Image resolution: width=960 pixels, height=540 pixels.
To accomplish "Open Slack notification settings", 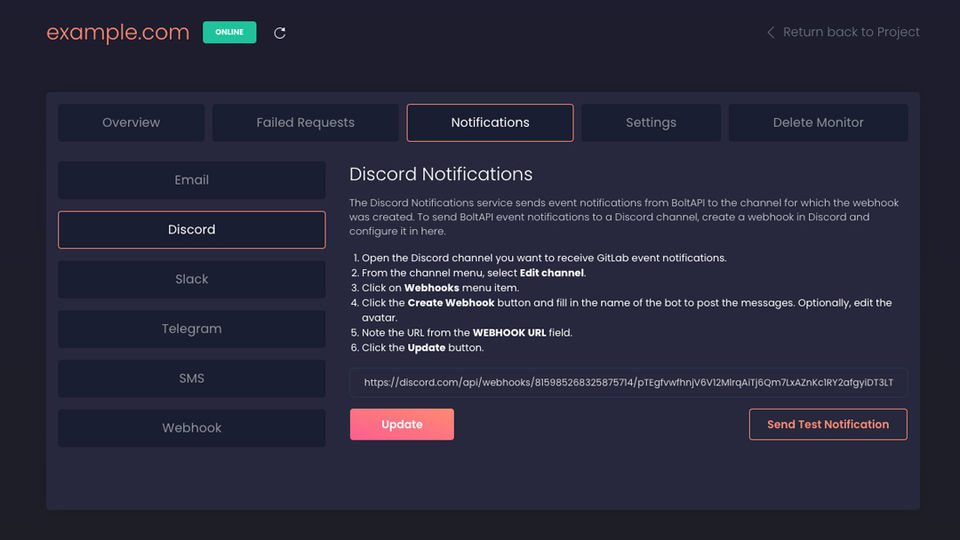I will click(x=192, y=279).
